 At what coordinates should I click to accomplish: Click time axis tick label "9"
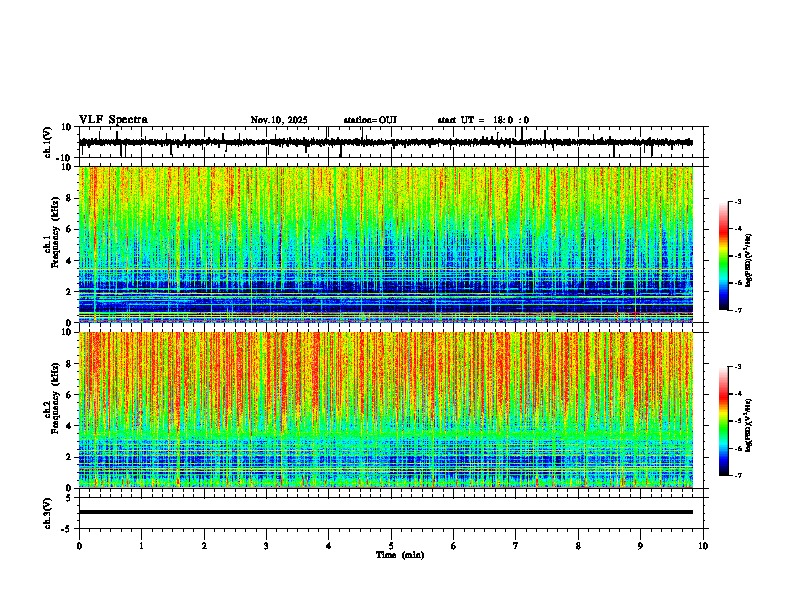[x=640, y=546]
